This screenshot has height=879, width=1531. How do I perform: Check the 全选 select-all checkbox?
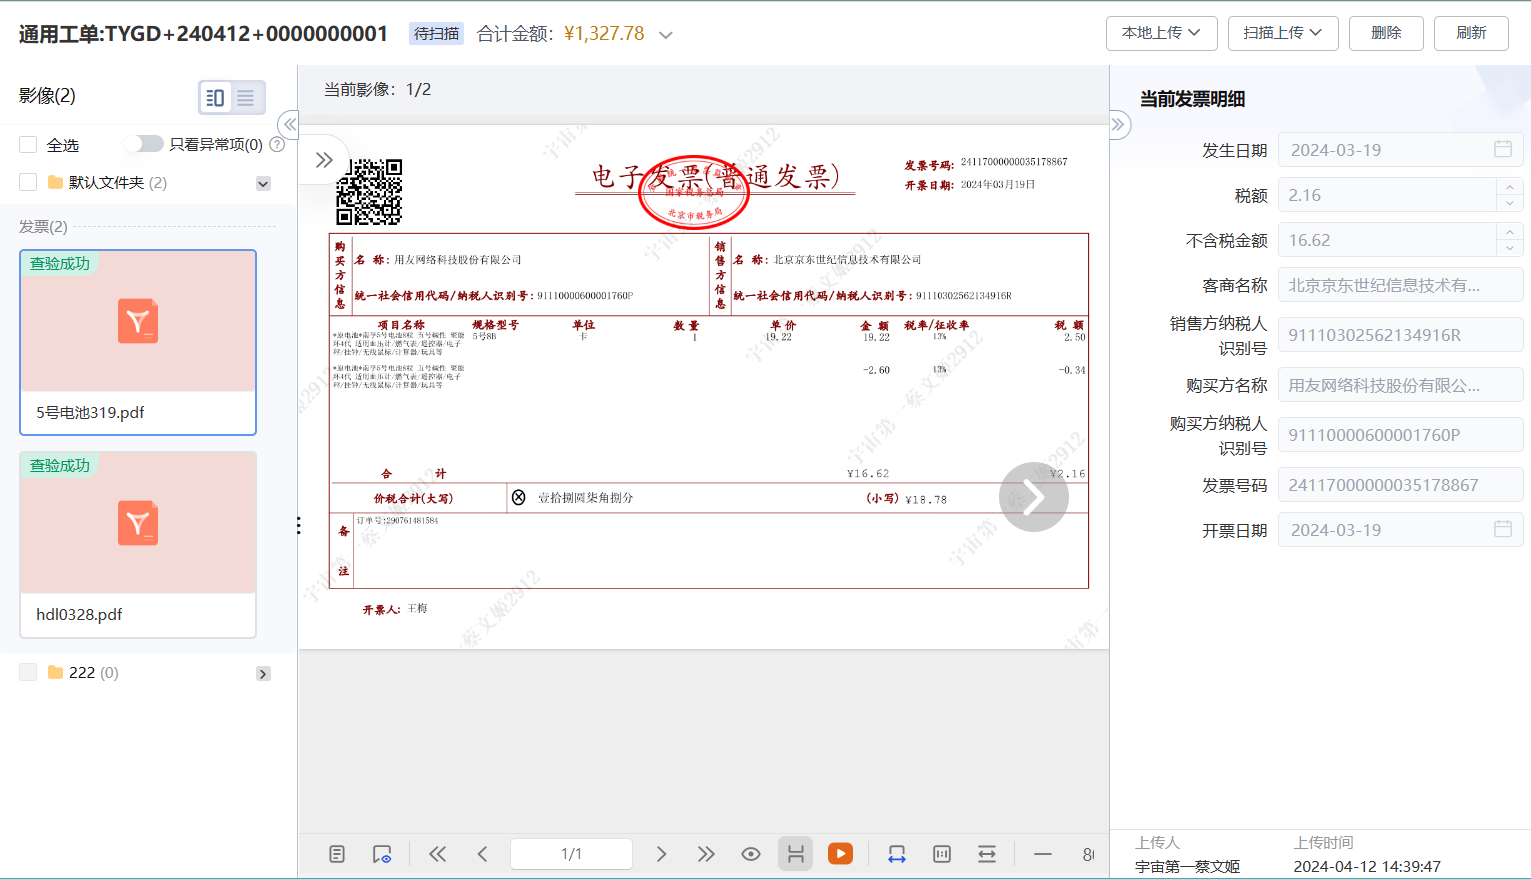28,145
